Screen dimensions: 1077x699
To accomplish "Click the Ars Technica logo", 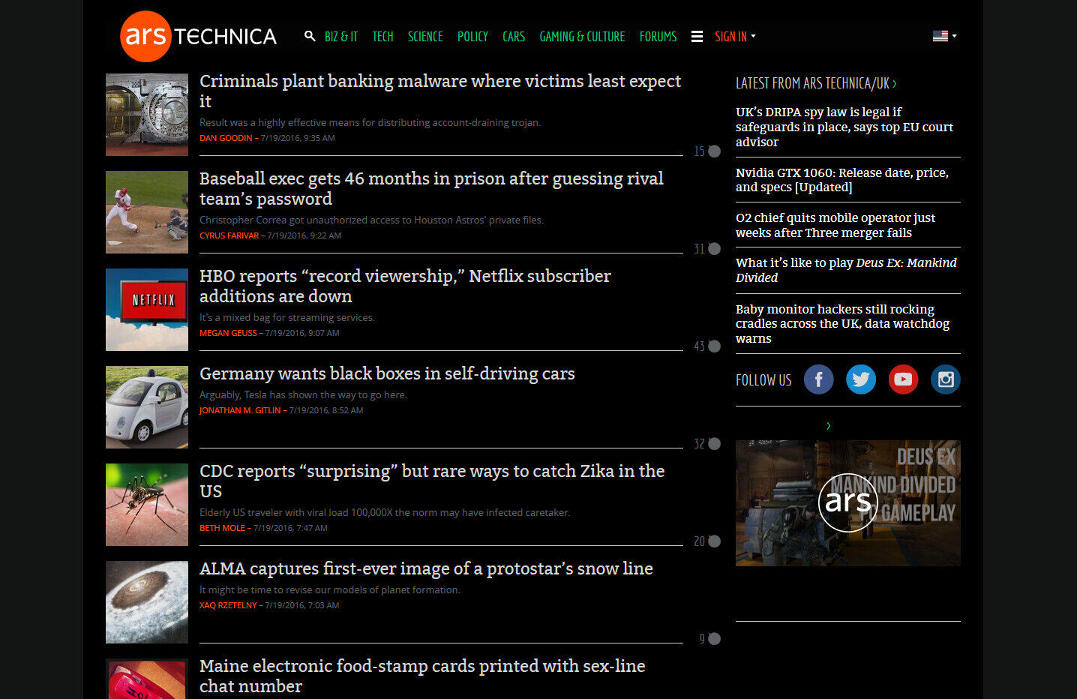I will (196, 36).
